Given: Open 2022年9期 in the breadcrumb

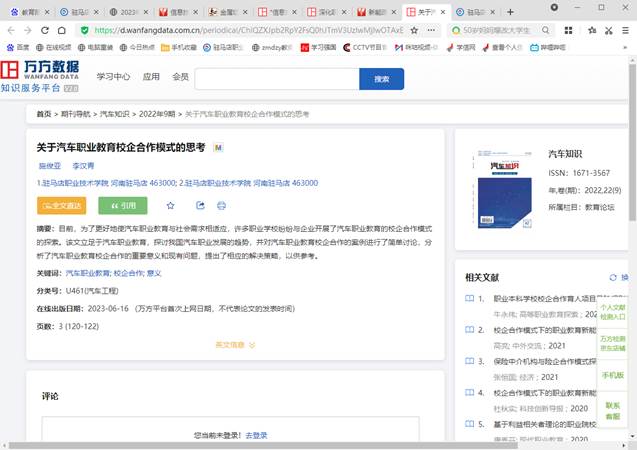Looking at the screenshot, I should pyautogui.click(x=157, y=114).
